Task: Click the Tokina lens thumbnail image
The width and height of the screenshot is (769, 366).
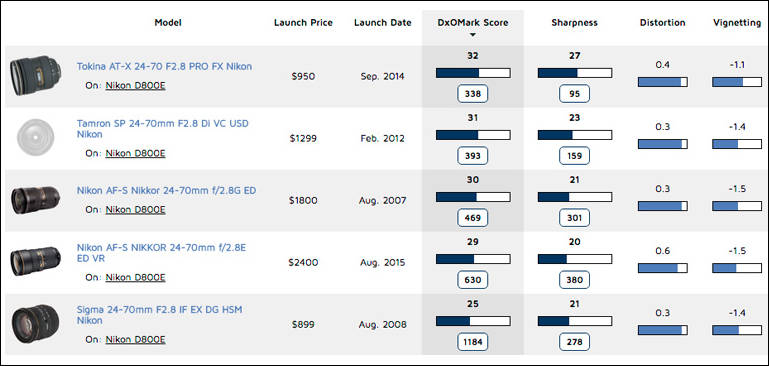Action: click(35, 76)
